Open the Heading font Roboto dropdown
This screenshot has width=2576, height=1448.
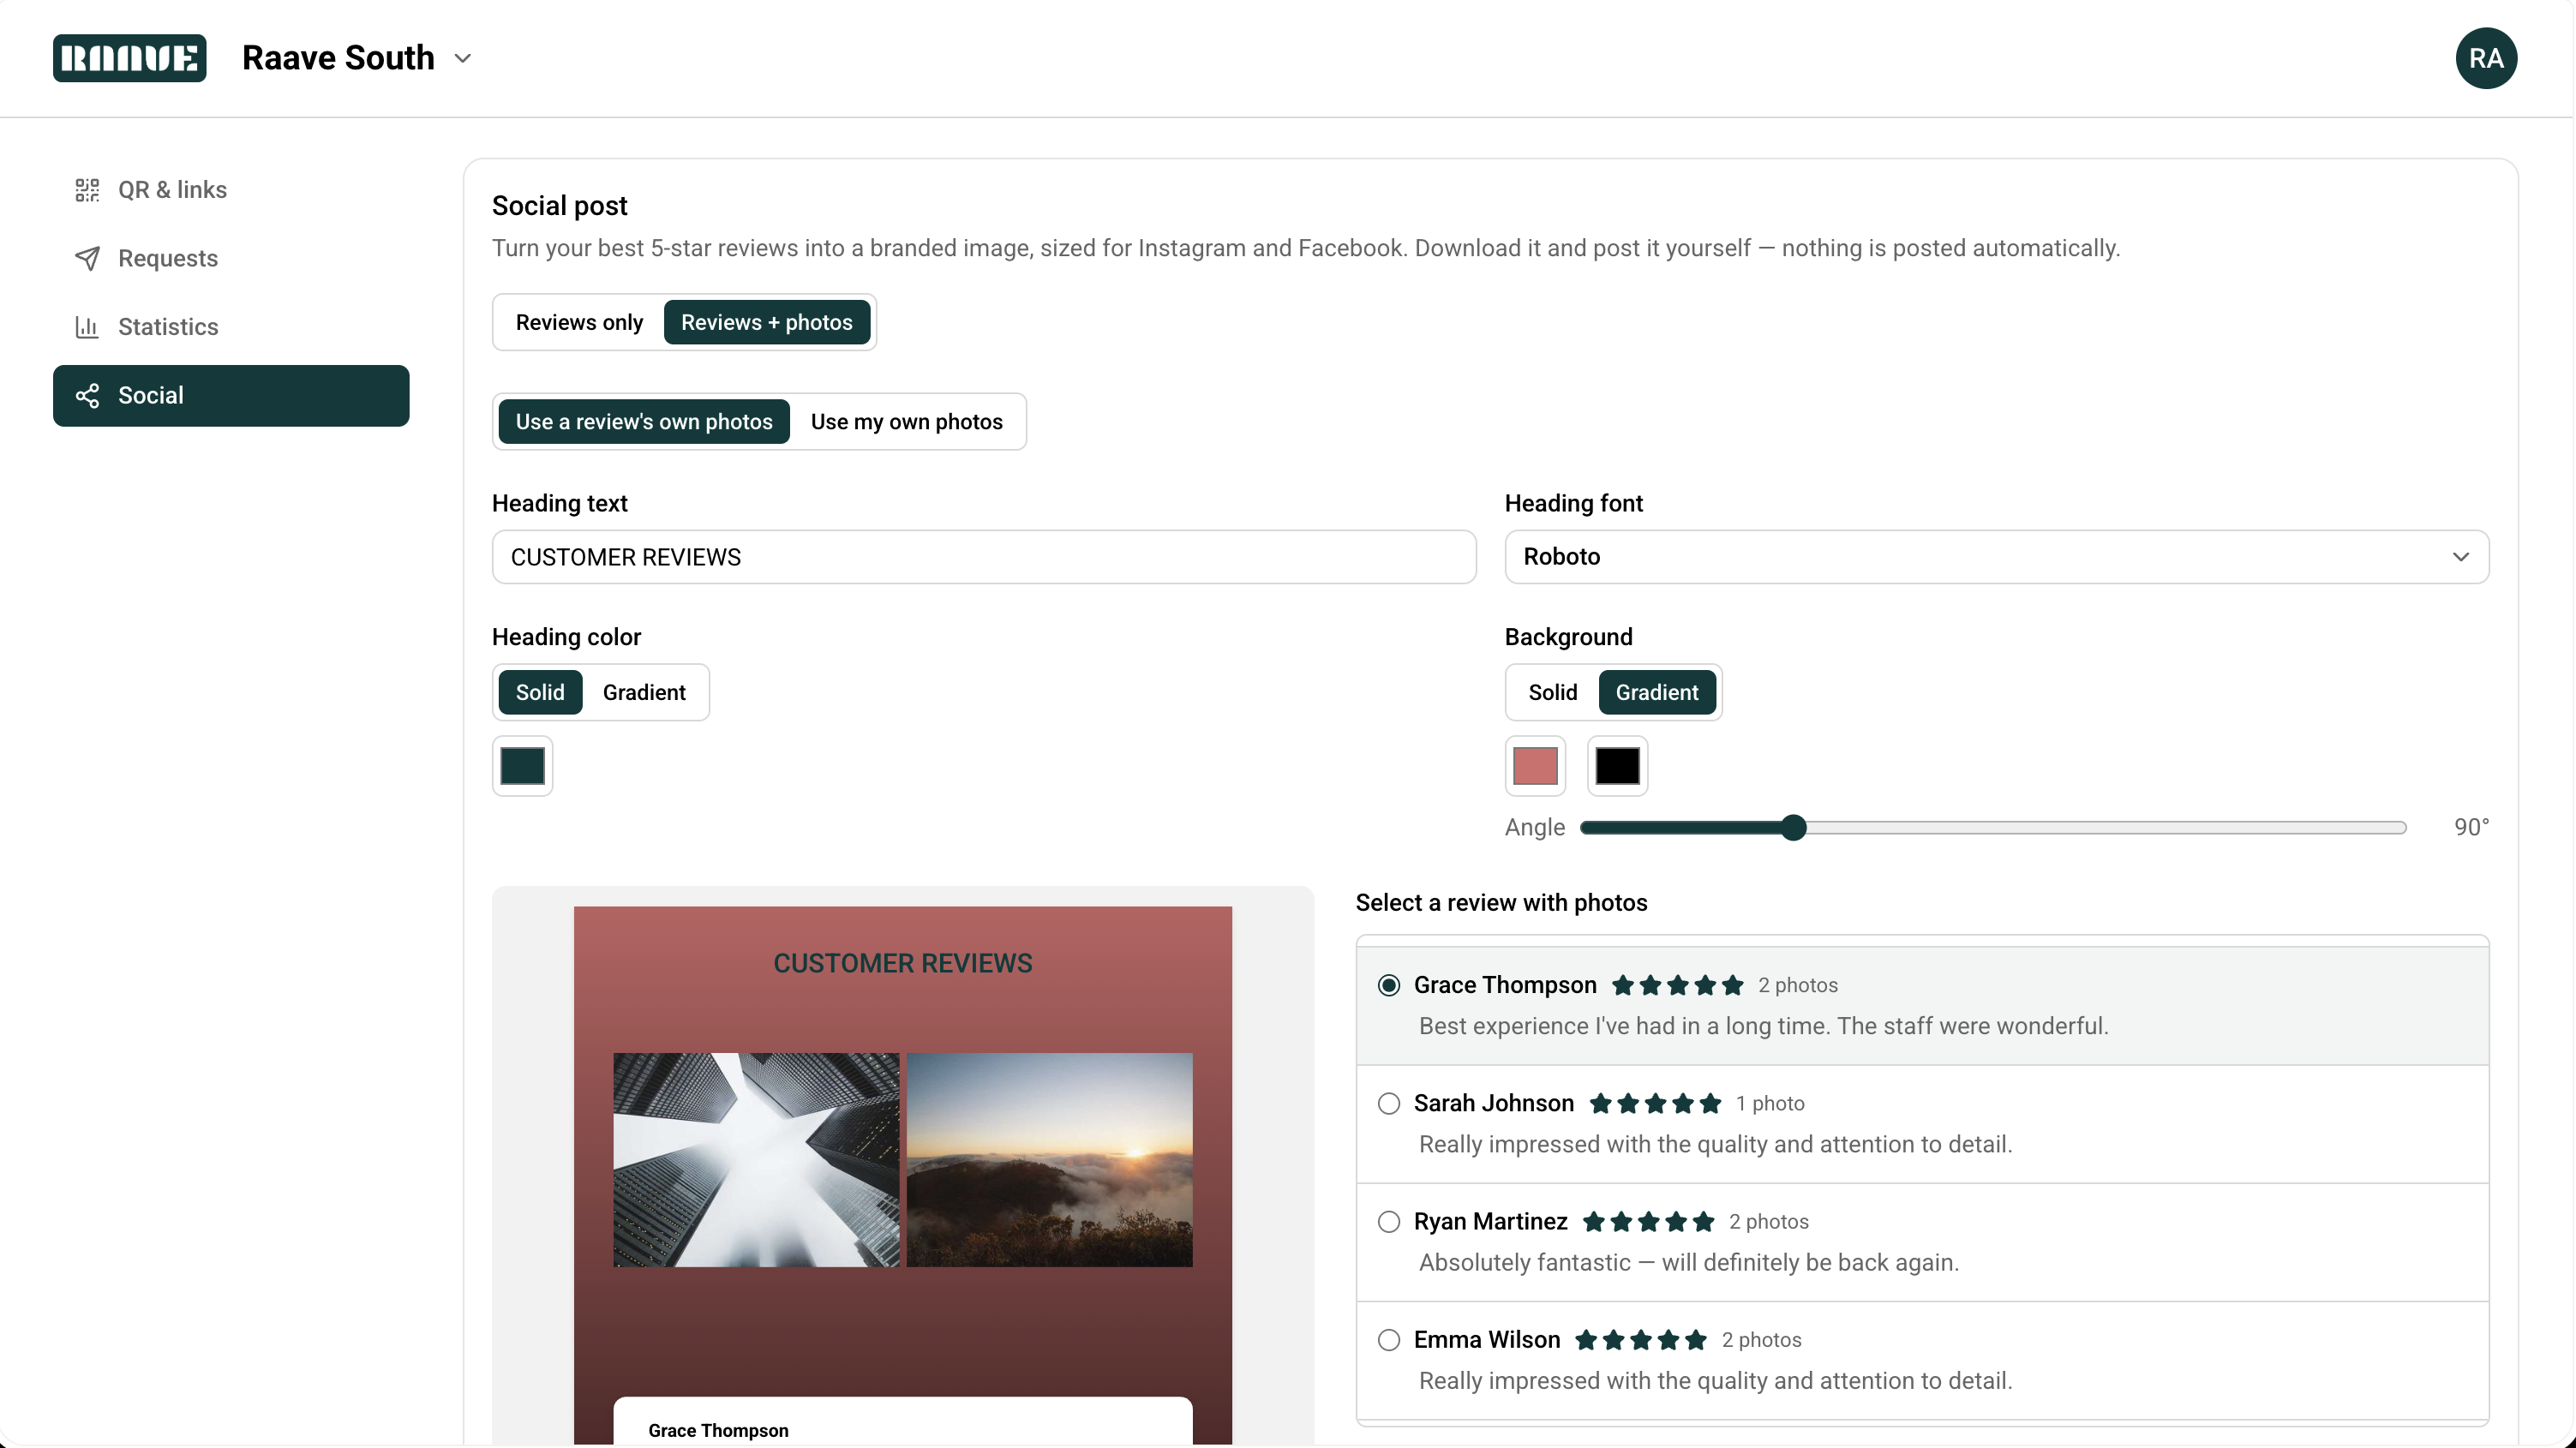1996,557
